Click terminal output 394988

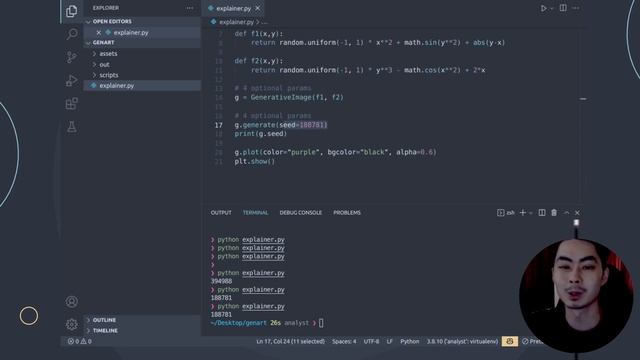pos(221,281)
